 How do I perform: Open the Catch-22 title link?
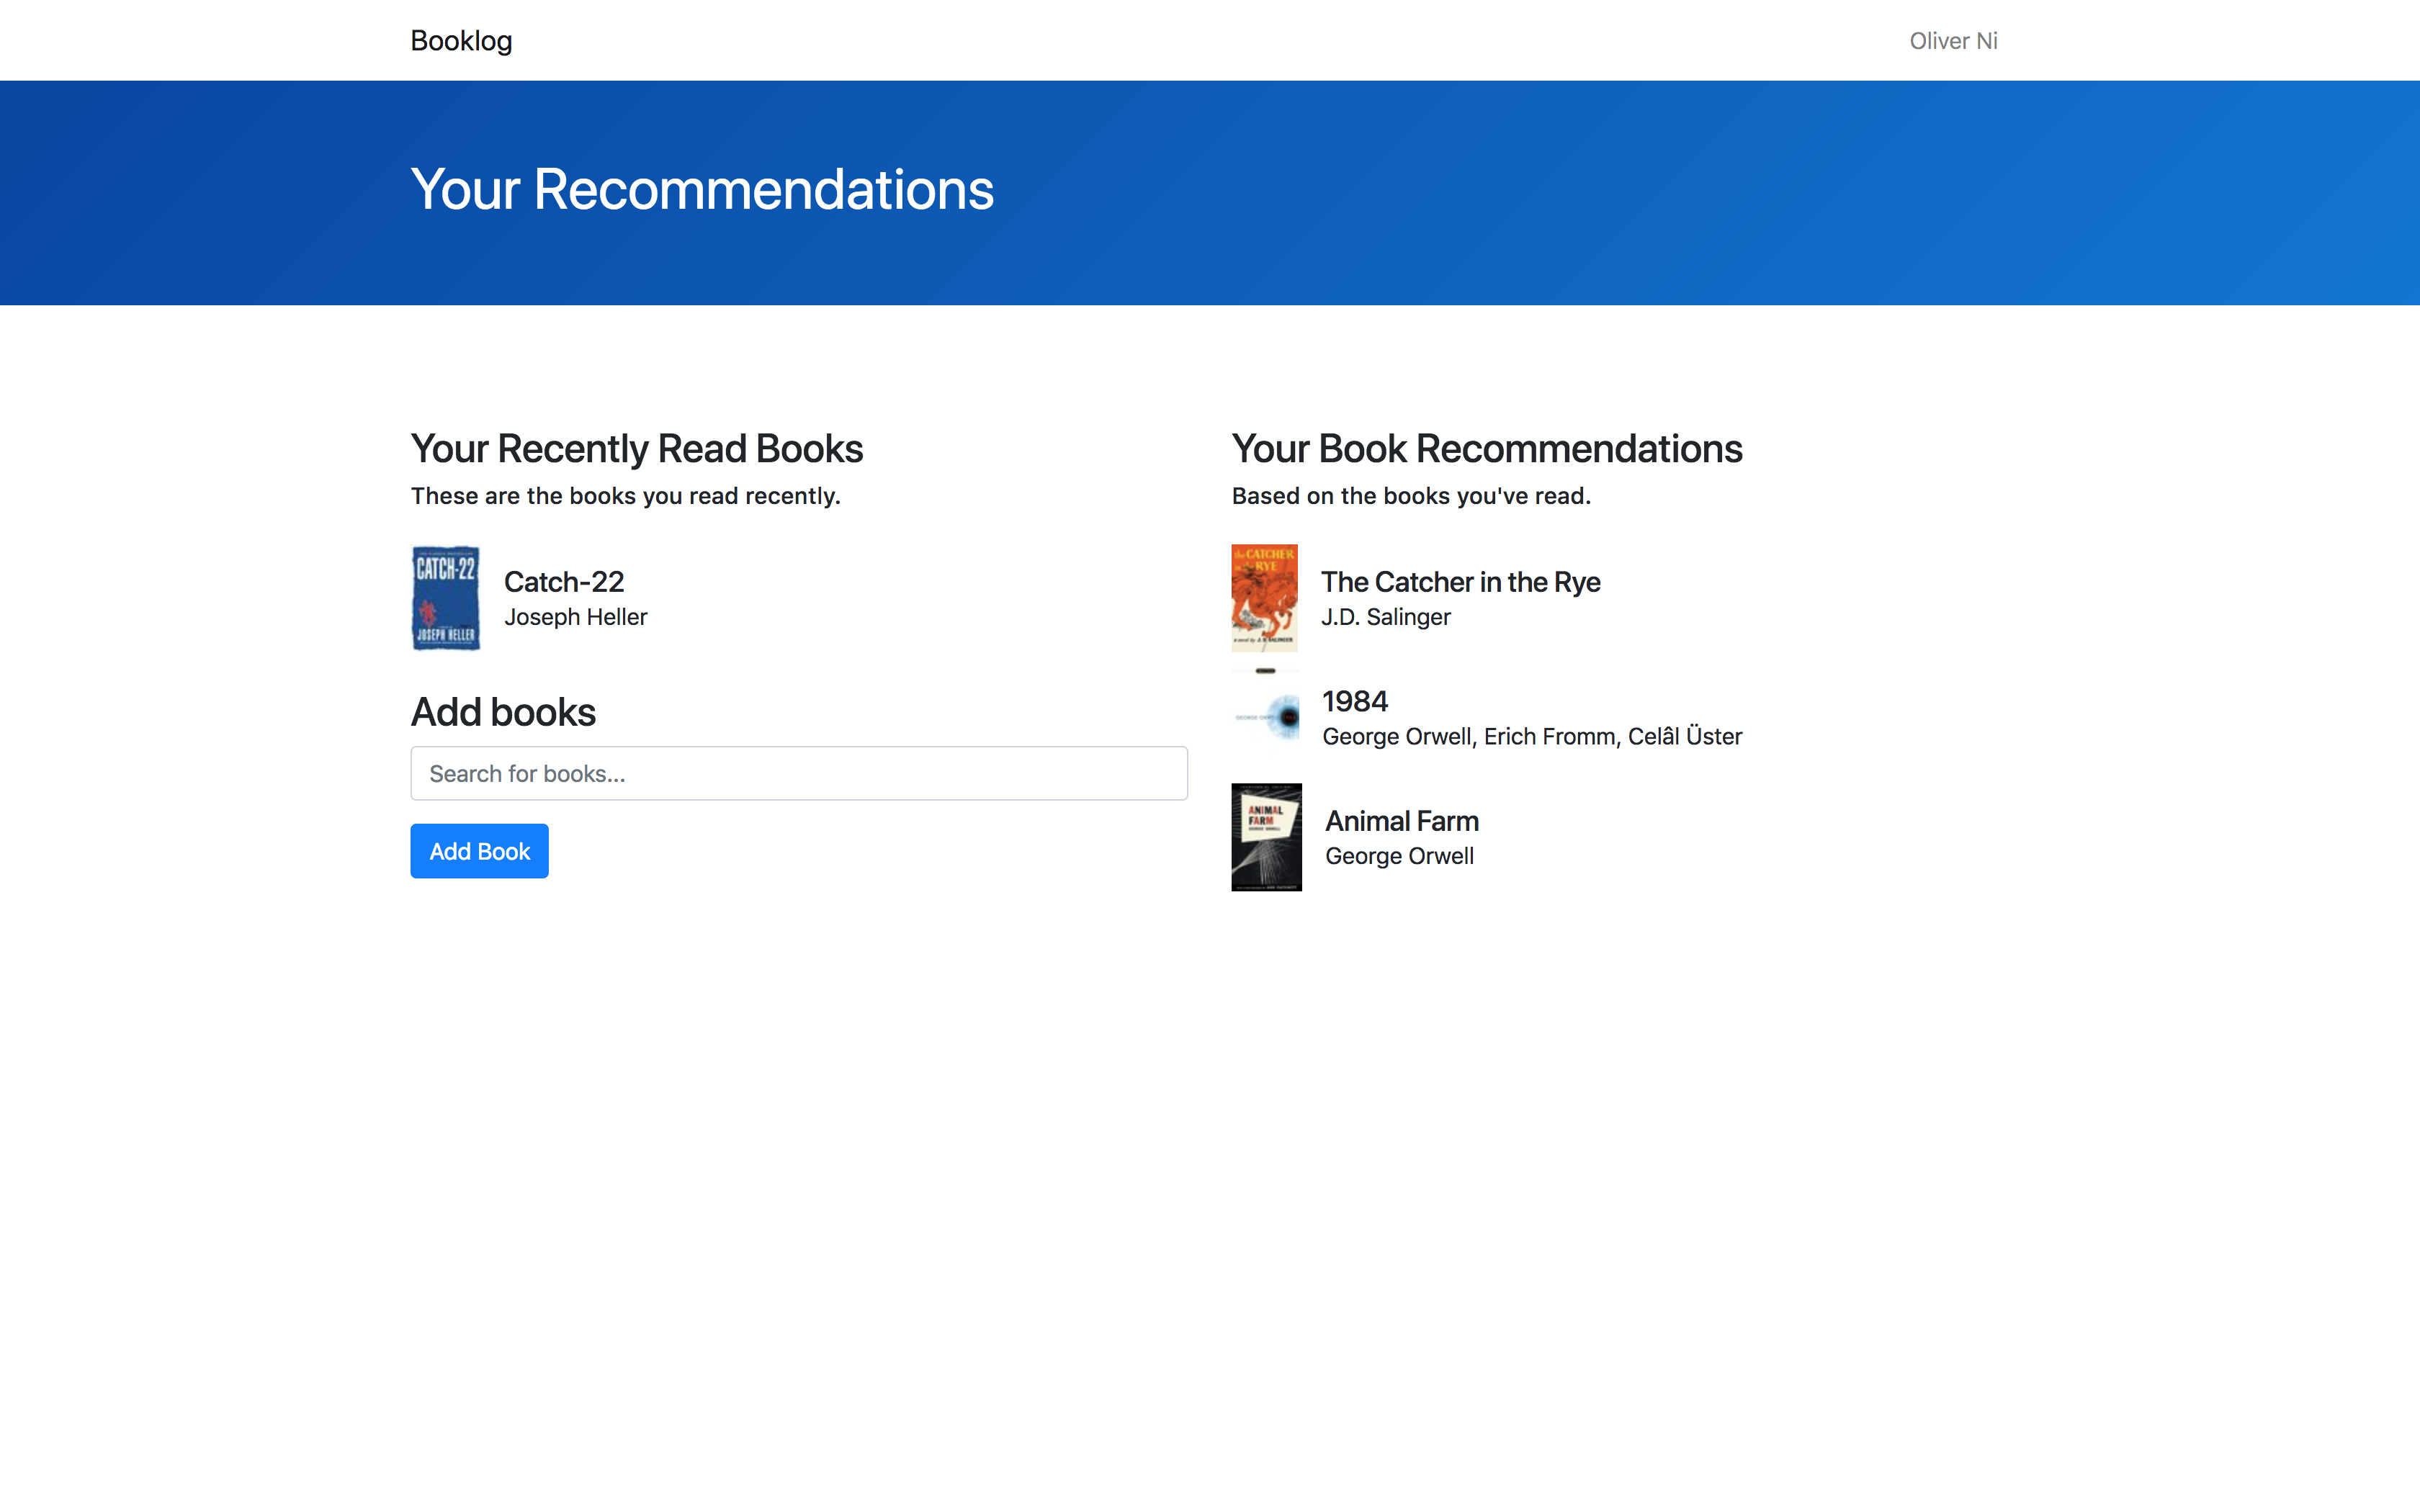(x=564, y=581)
